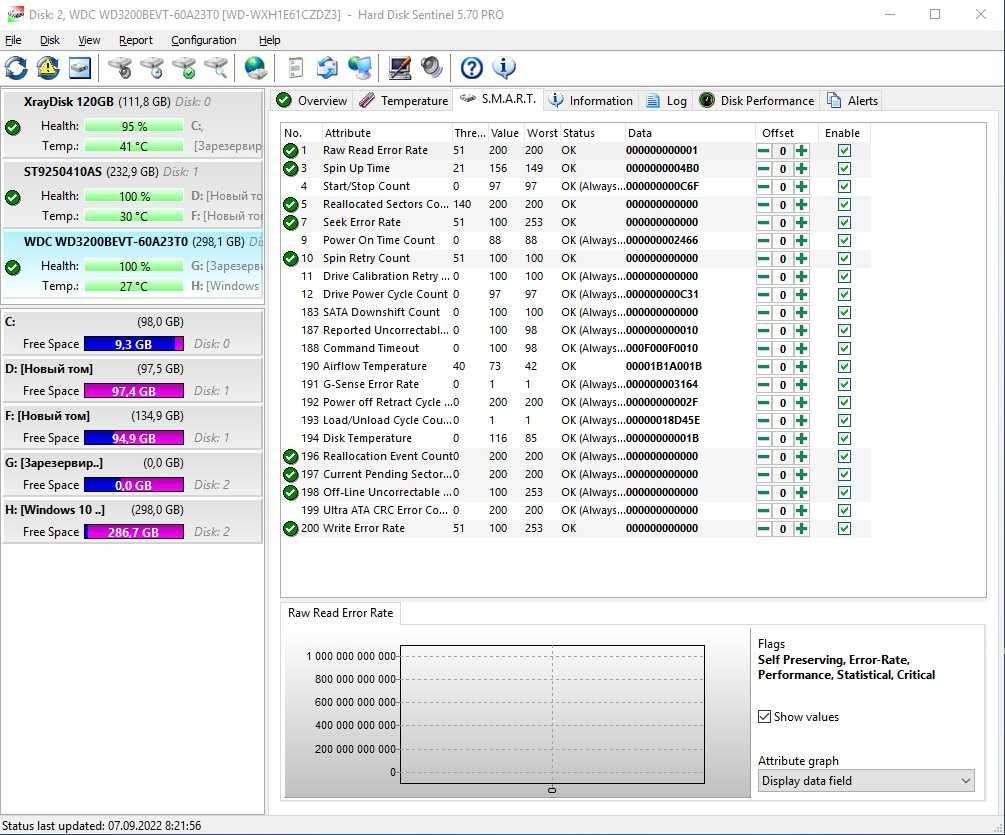Viewport: 1005px width, 835px height.
Task: Sort table by the Attribute column header
Action: [x=386, y=133]
